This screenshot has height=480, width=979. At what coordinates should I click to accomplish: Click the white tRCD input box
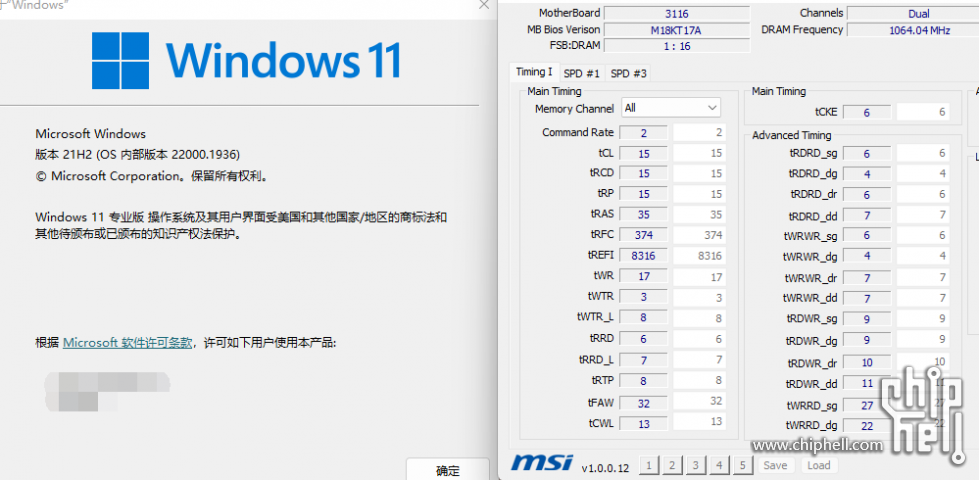[x=699, y=174]
